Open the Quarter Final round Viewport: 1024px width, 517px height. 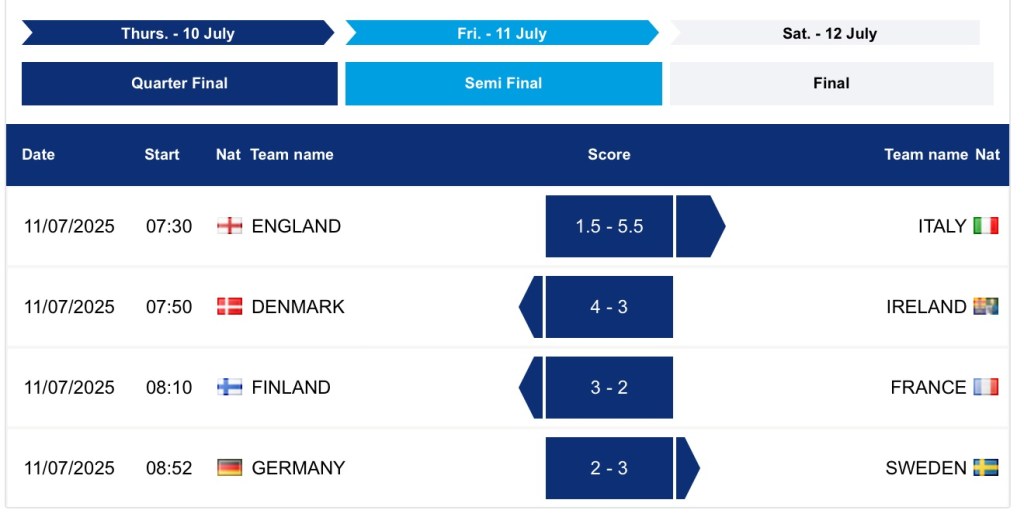(180, 84)
